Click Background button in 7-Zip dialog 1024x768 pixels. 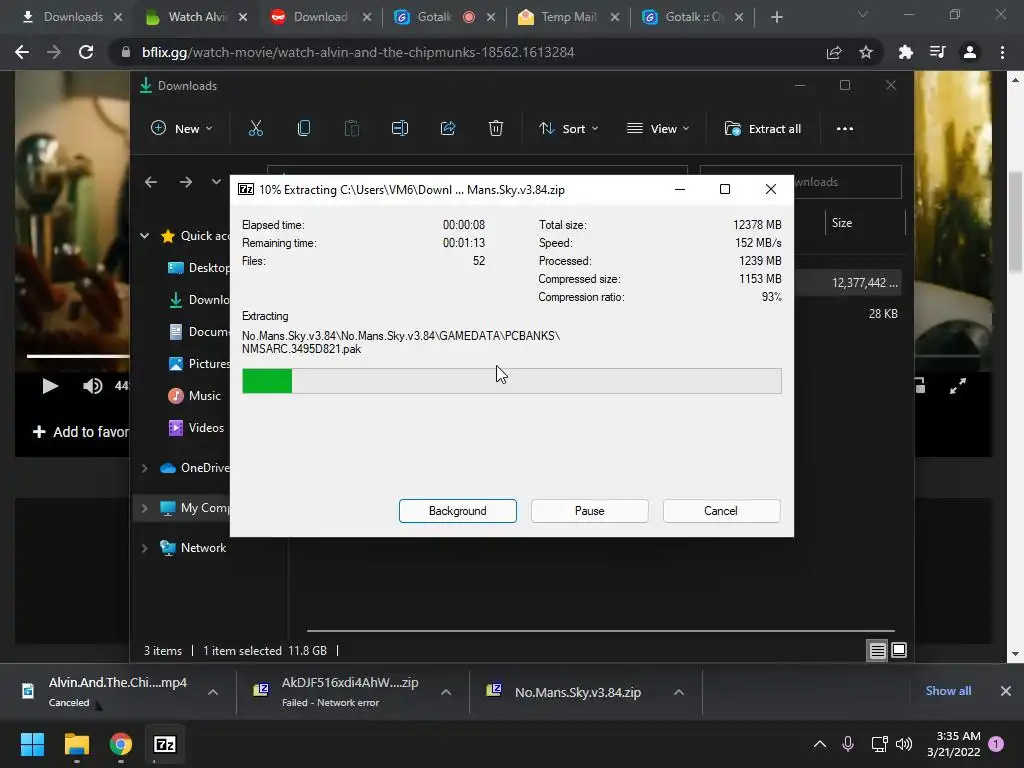coord(458,511)
